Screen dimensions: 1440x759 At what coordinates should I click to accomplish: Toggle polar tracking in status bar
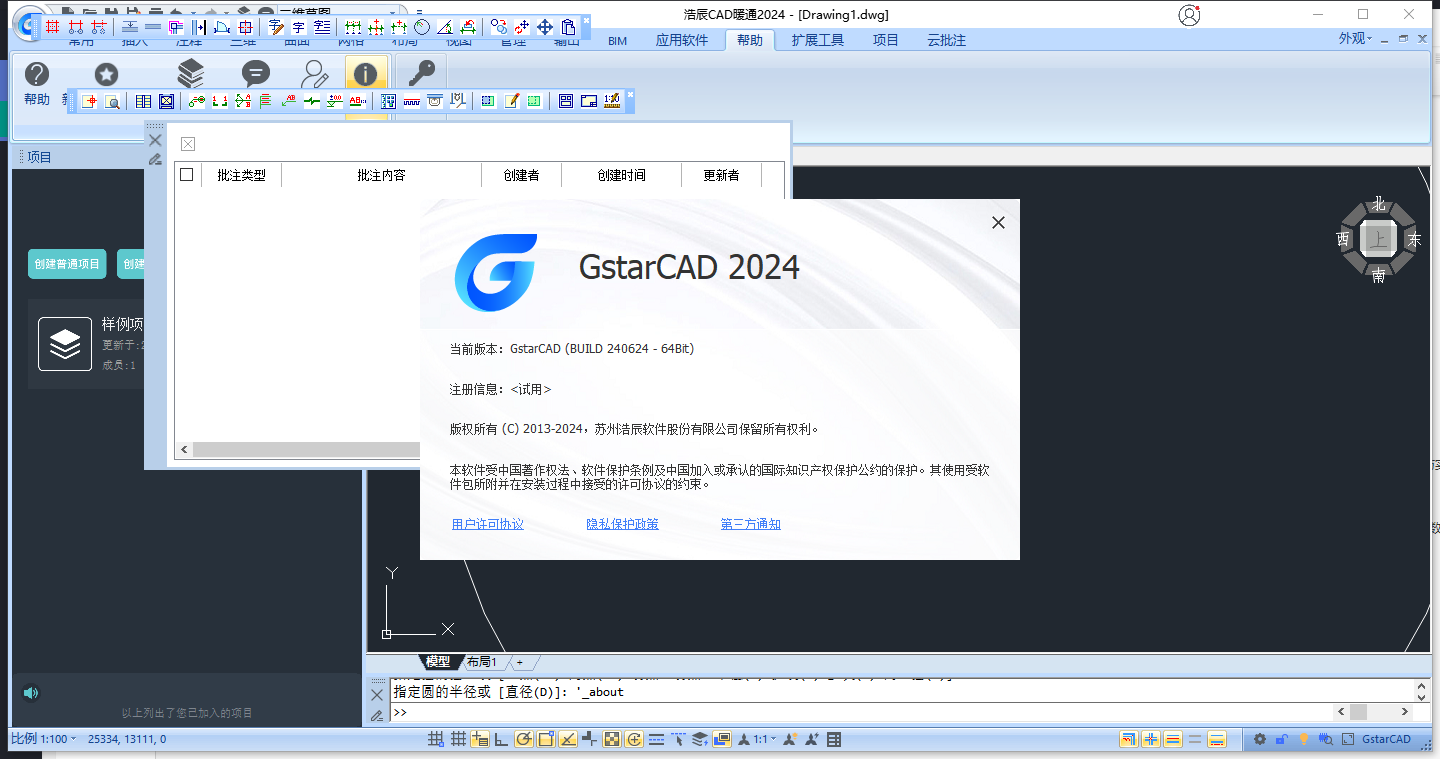pos(523,740)
